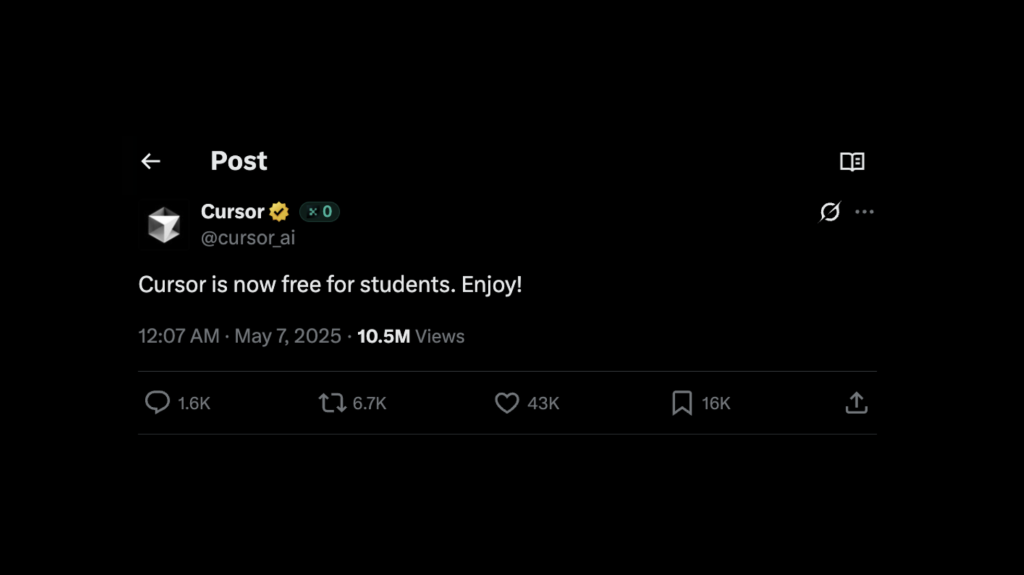
Task: Click the 12:07 AM timestamp link
Action: coord(178,337)
